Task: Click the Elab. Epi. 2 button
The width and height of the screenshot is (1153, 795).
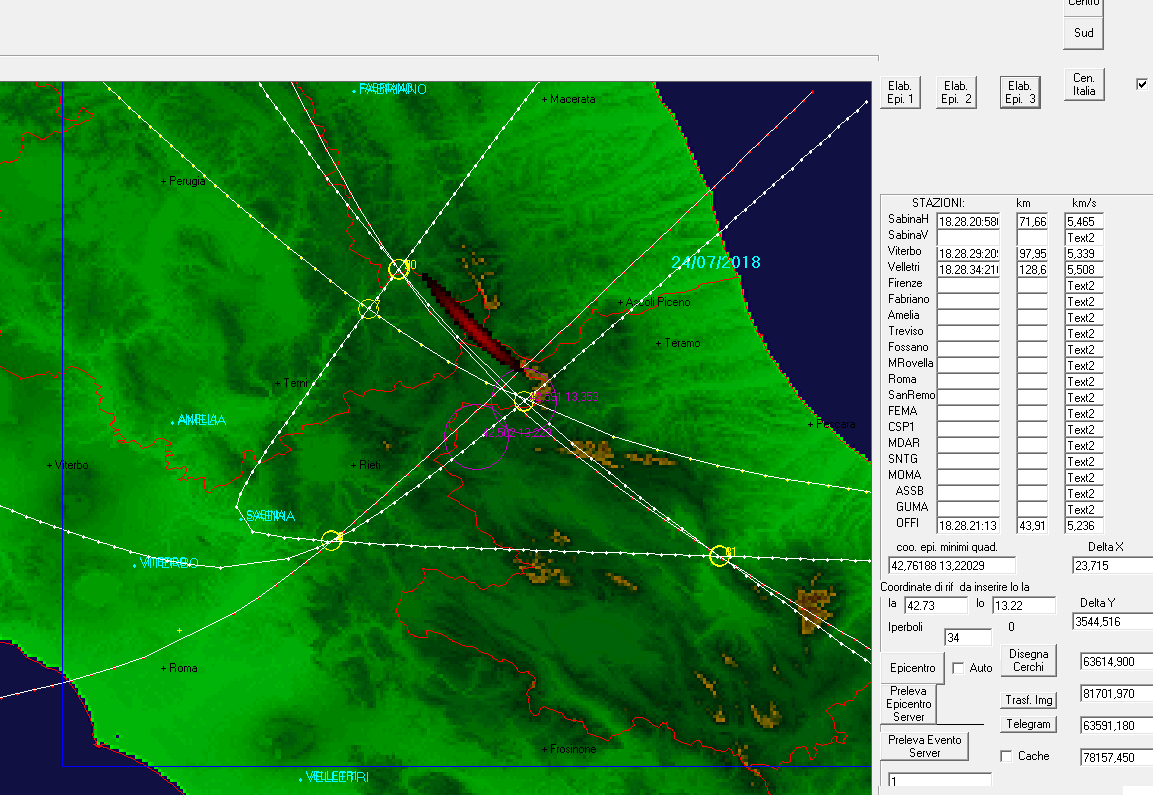Action: pyautogui.click(x=956, y=93)
